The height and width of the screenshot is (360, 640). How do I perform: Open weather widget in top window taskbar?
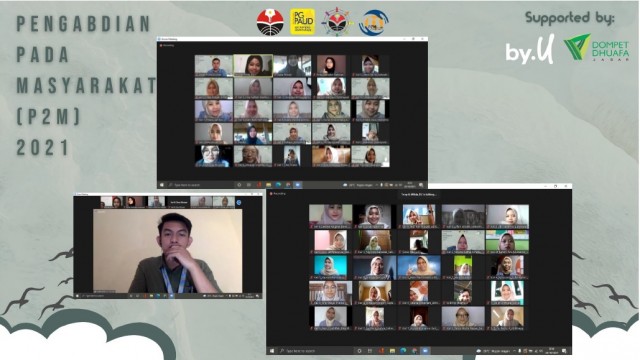pyautogui.click(x=359, y=185)
